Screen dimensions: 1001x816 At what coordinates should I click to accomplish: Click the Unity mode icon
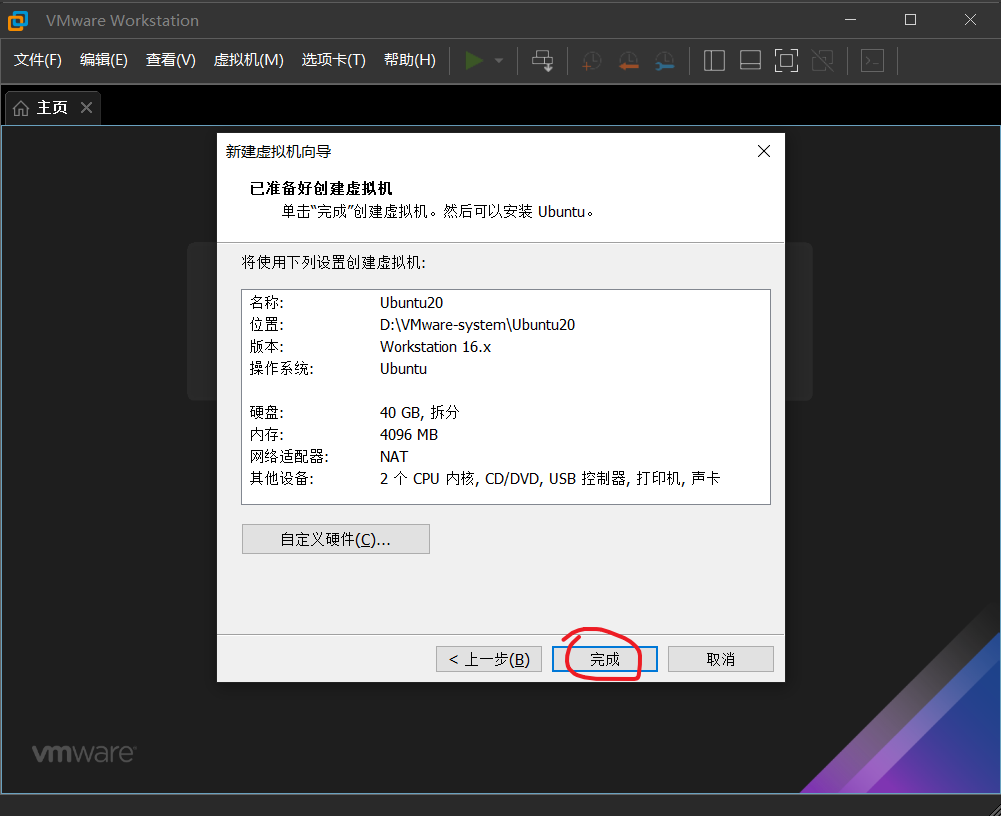[x=822, y=61]
